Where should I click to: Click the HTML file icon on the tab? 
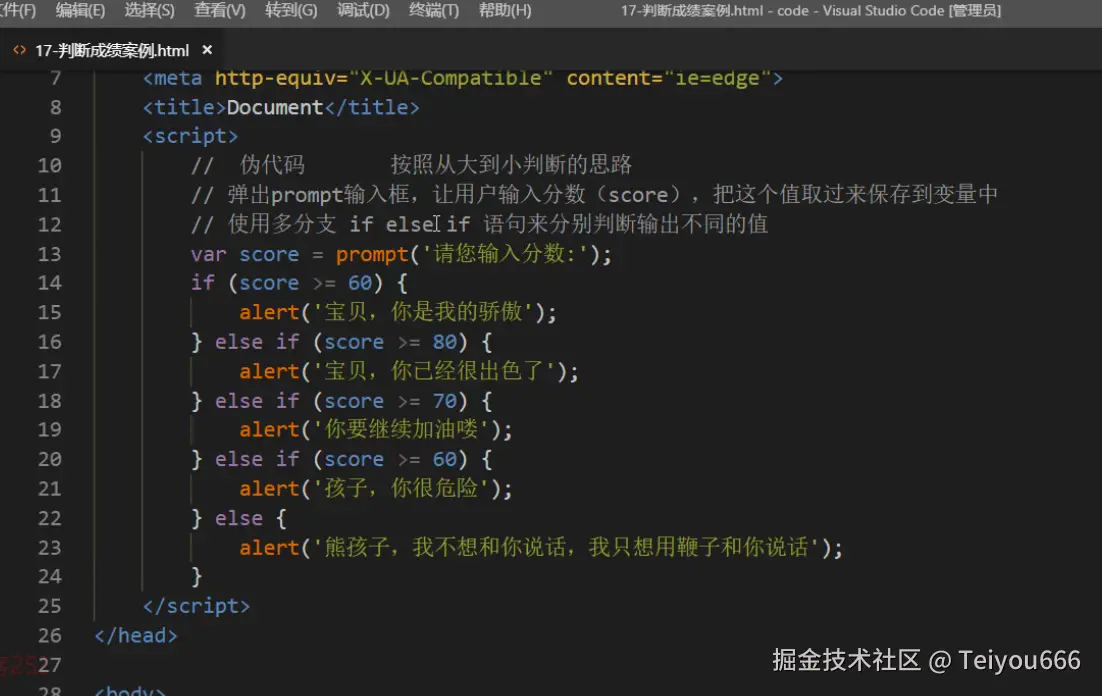(x=20, y=50)
